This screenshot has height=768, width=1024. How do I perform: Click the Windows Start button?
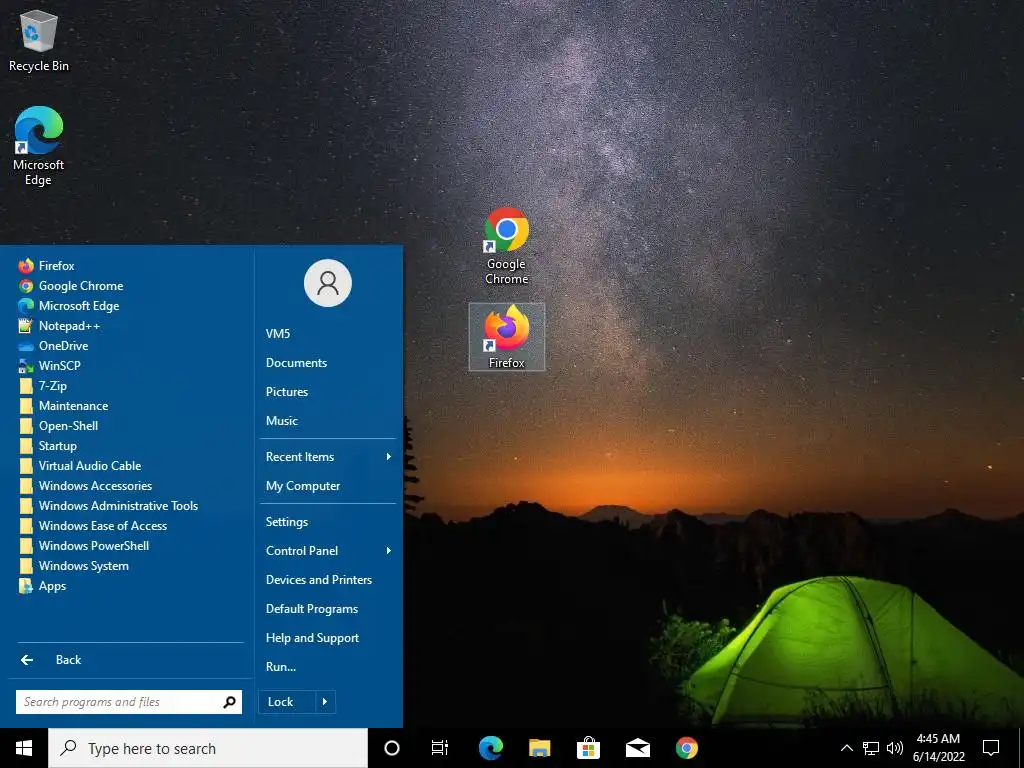tap(24, 748)
